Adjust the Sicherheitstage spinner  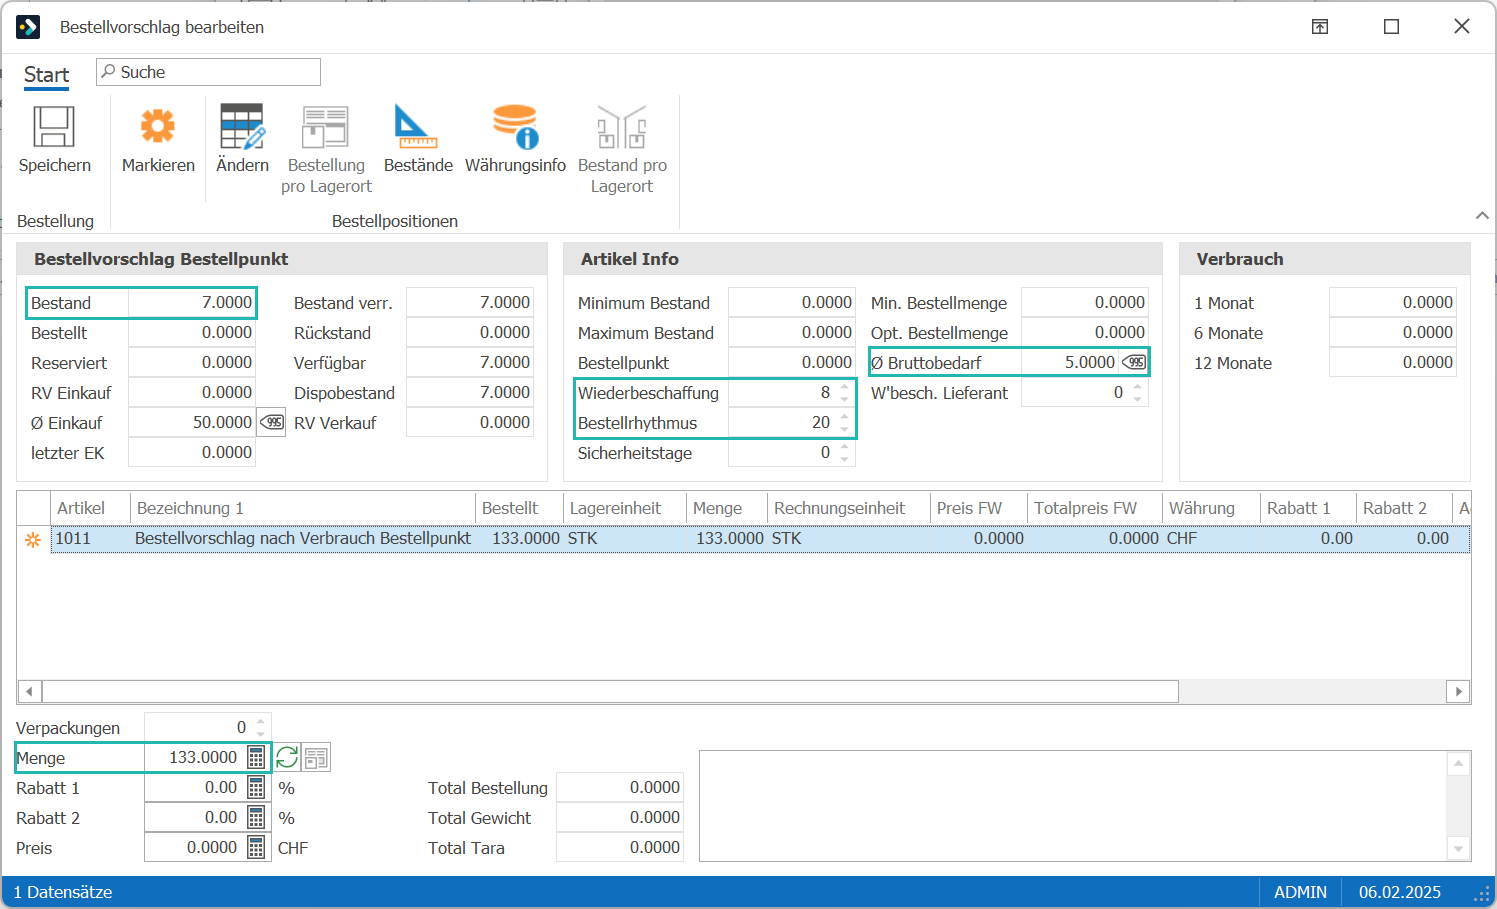(845, 453)
